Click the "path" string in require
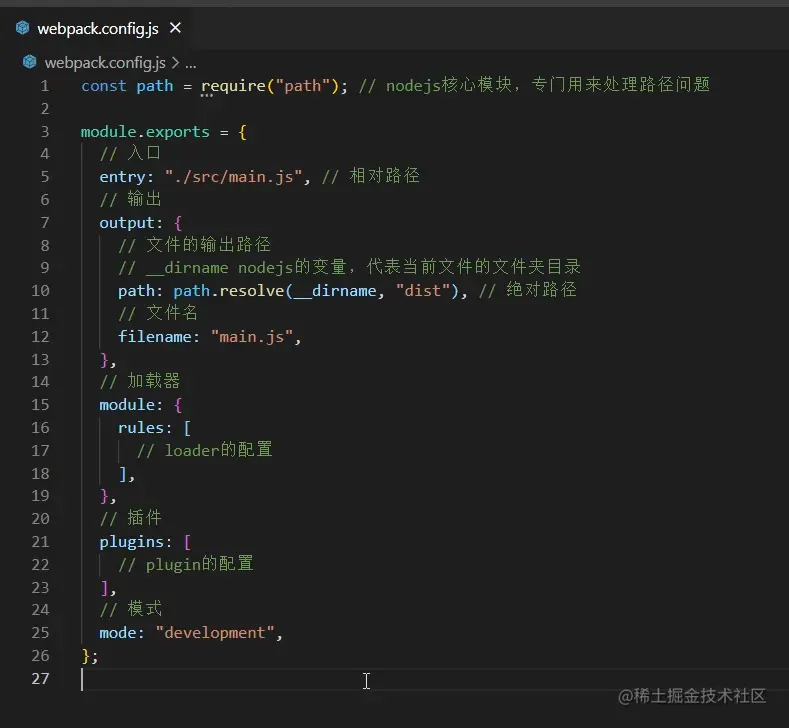This screenshot has height=728, width=789. tap(302, 86)
